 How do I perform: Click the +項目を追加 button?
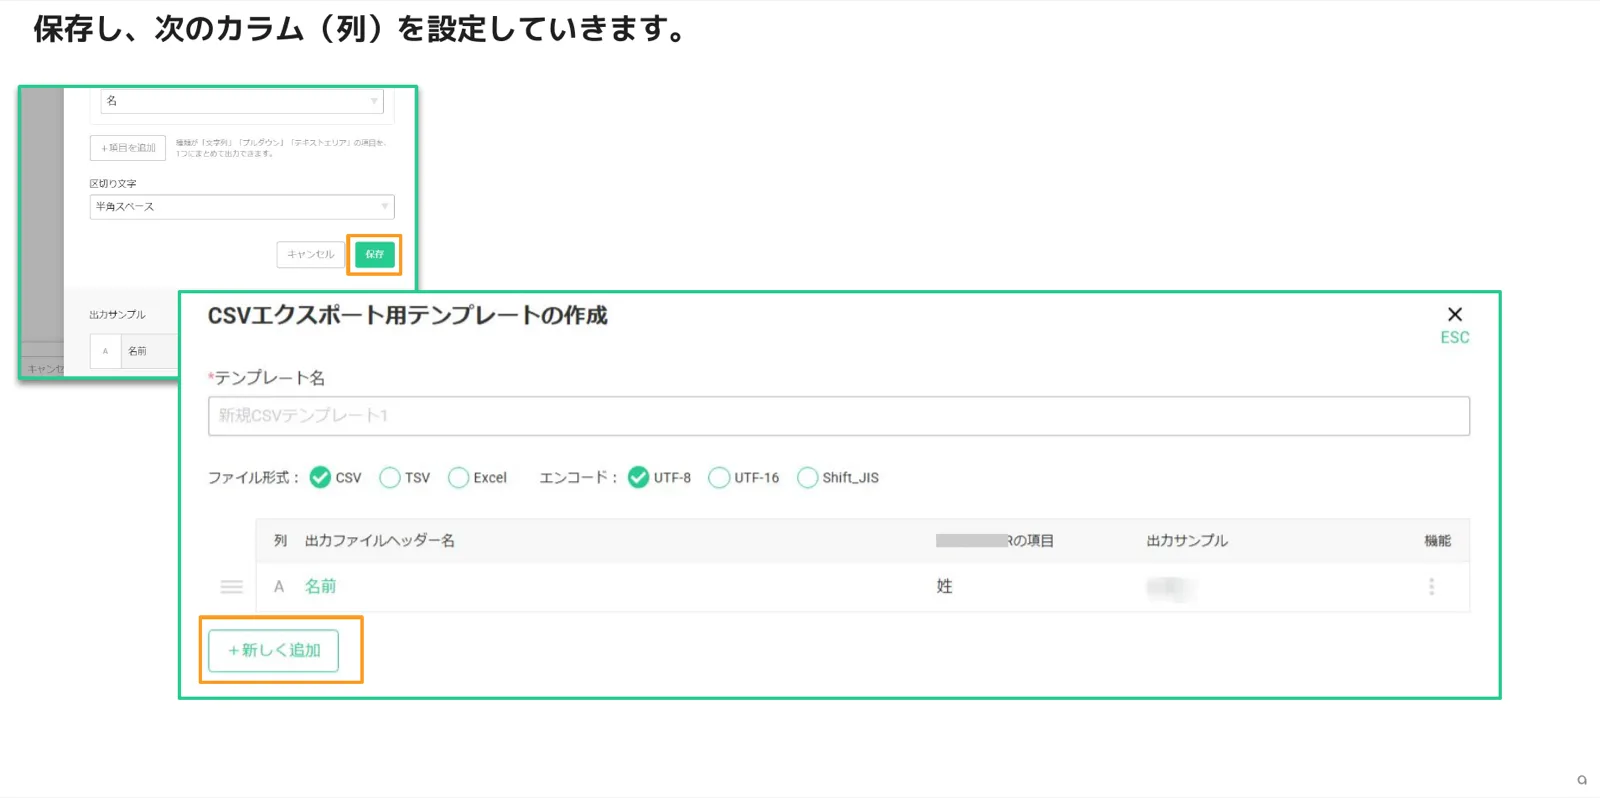(128, 148)
